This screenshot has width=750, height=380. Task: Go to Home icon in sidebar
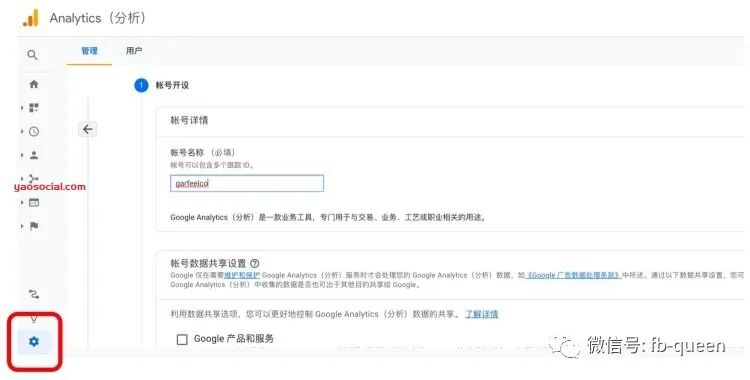point(34,84)
